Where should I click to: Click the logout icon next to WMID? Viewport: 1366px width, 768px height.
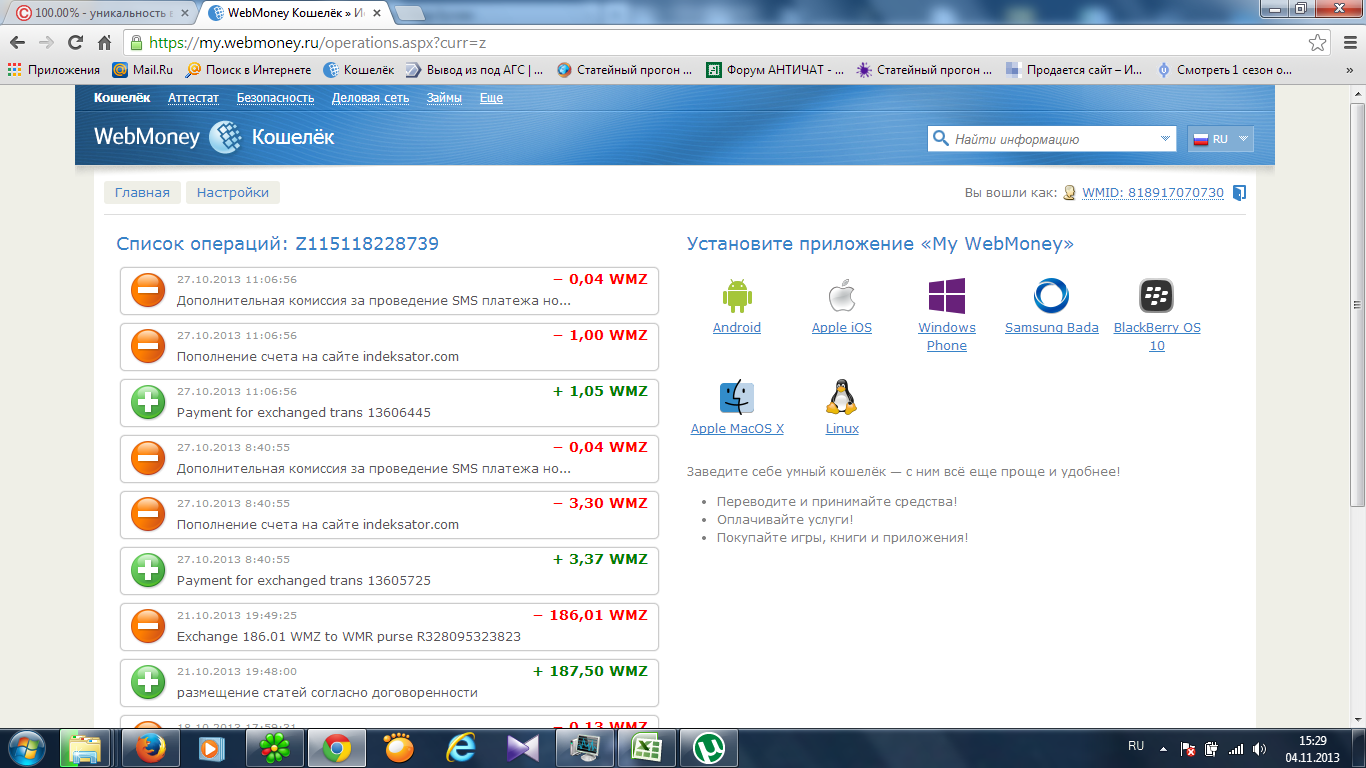tap(1239, 193)
